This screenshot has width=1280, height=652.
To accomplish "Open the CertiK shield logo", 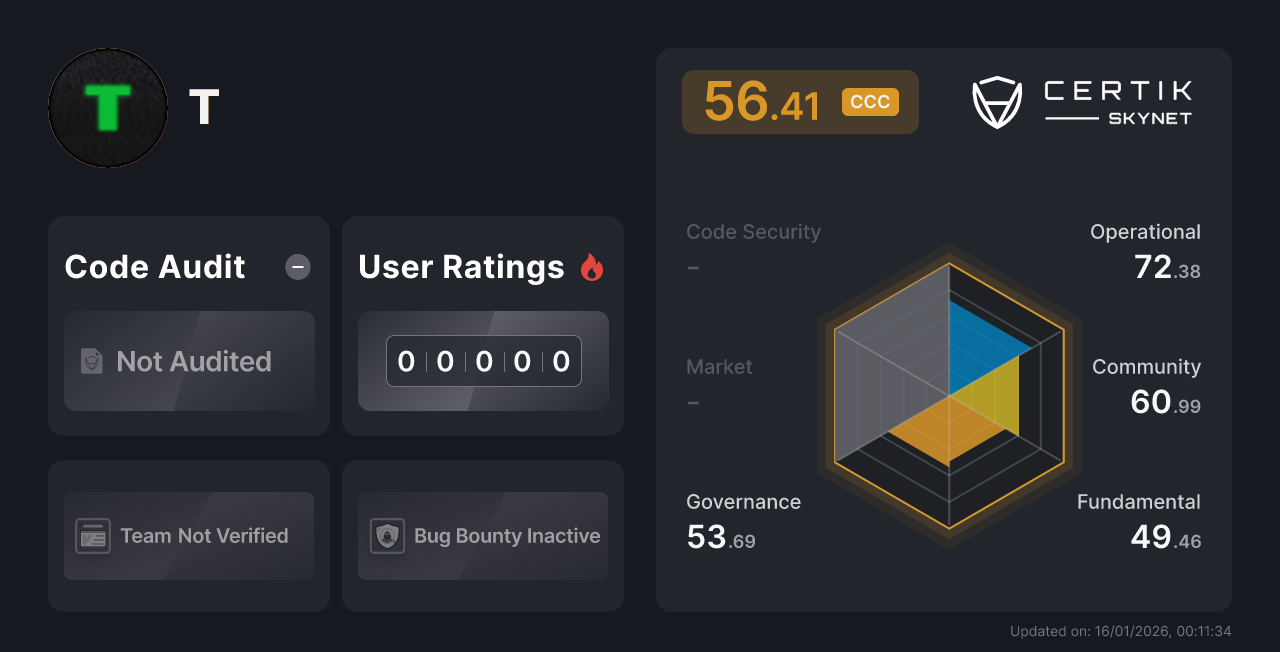I will point(996,102).
